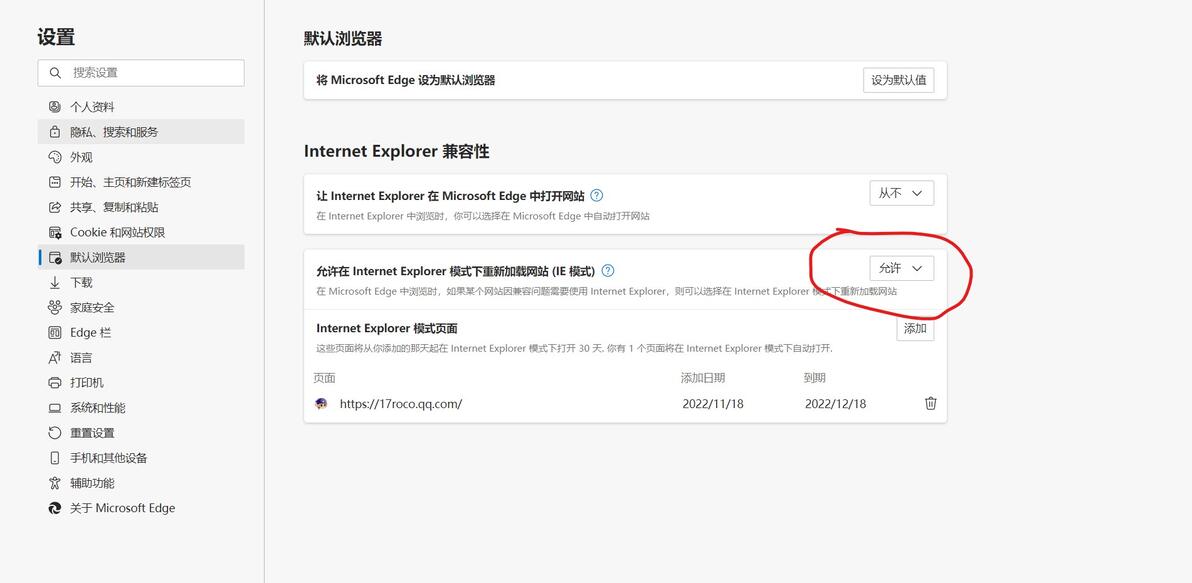Click into the 搜索设置 search field
Viewport: 1192px width, 583px height.
141,73
